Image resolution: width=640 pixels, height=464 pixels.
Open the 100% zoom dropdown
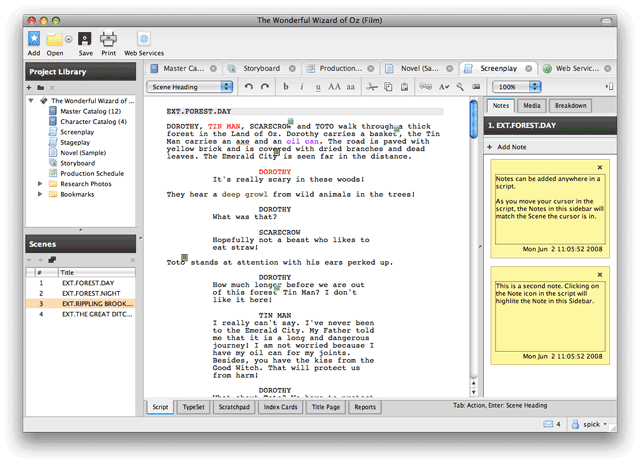(516, 87)
